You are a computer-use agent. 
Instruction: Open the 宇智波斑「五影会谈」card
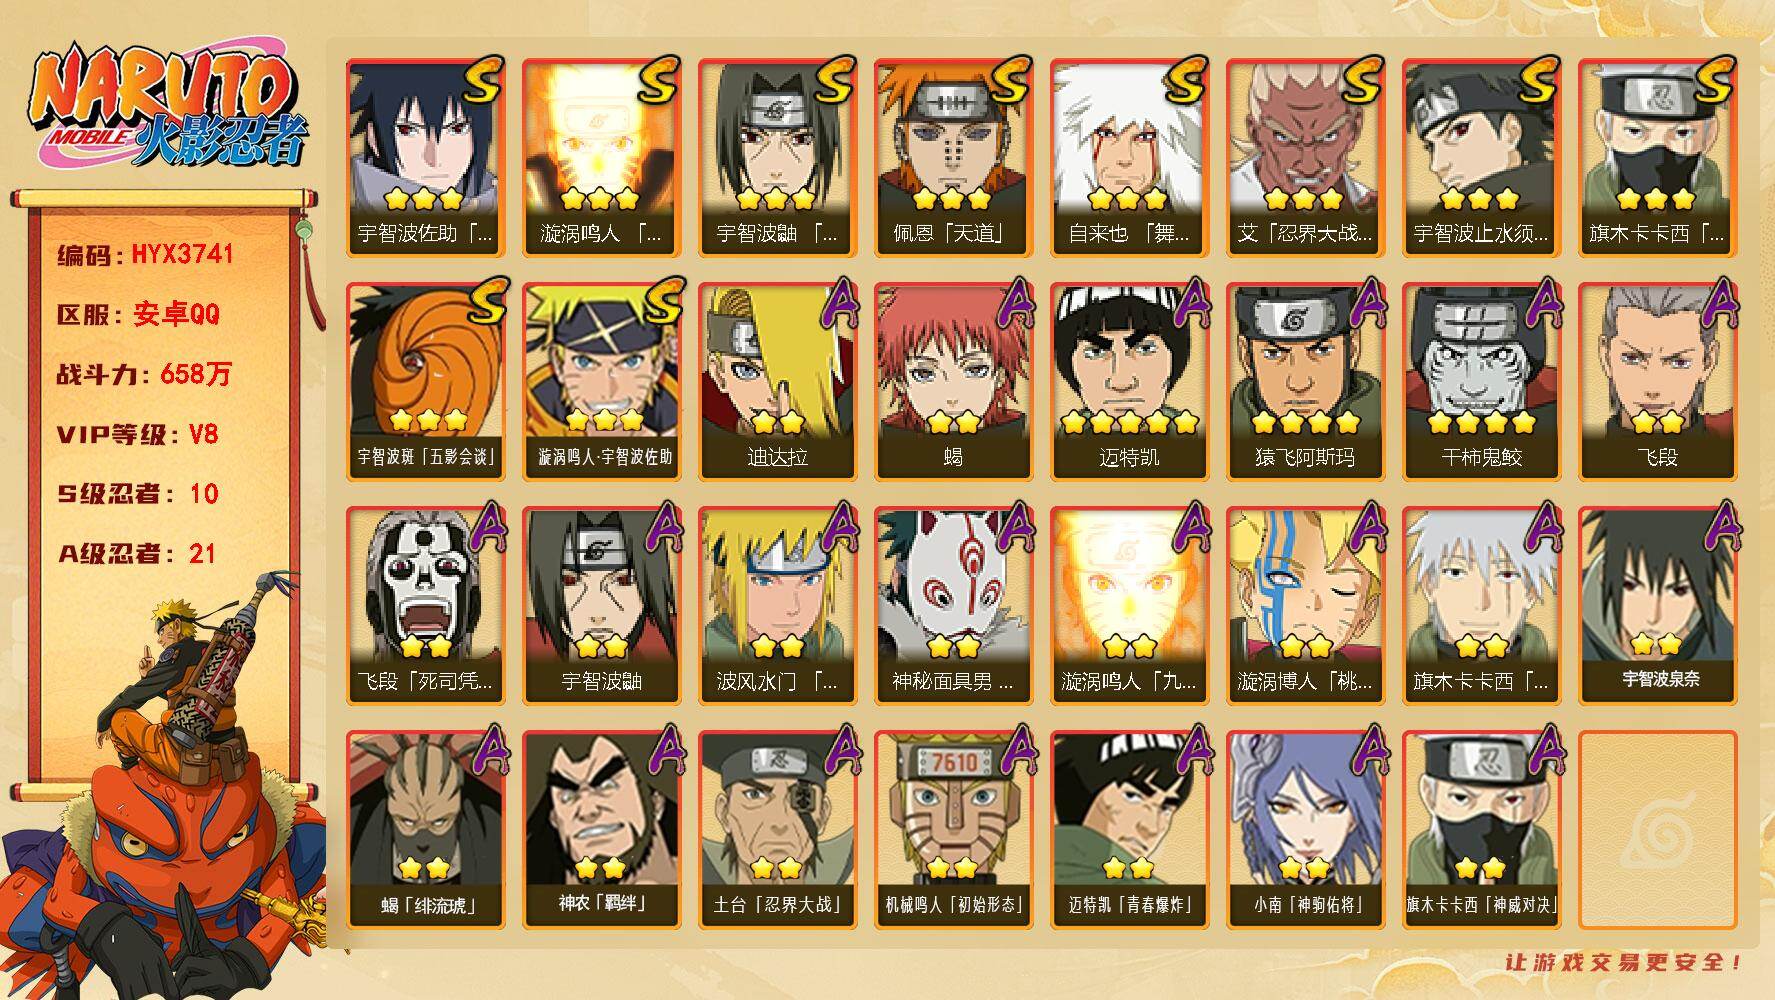pos(426,381)
